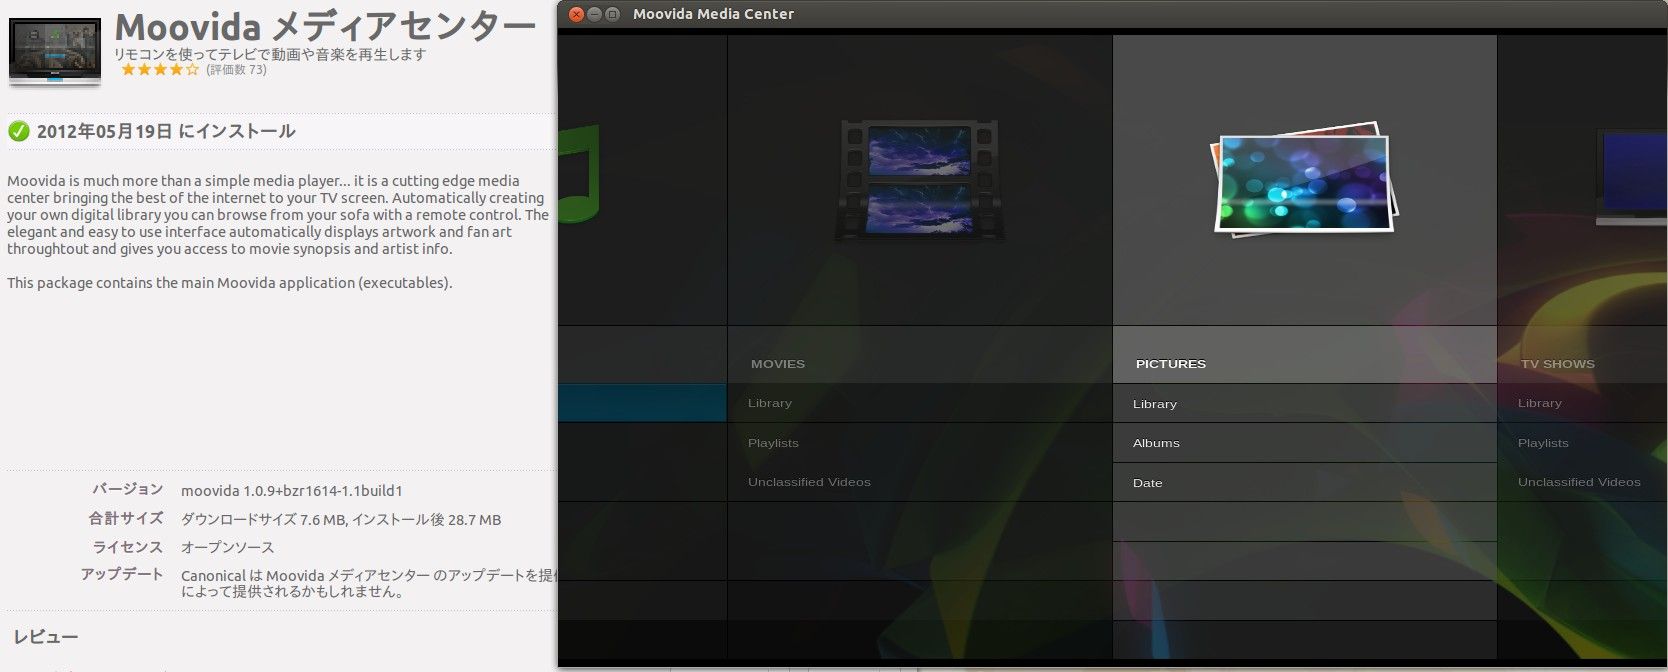Select the MOVIES category heading
Viewport: 1668px width, 672px height.
[778, 364]
